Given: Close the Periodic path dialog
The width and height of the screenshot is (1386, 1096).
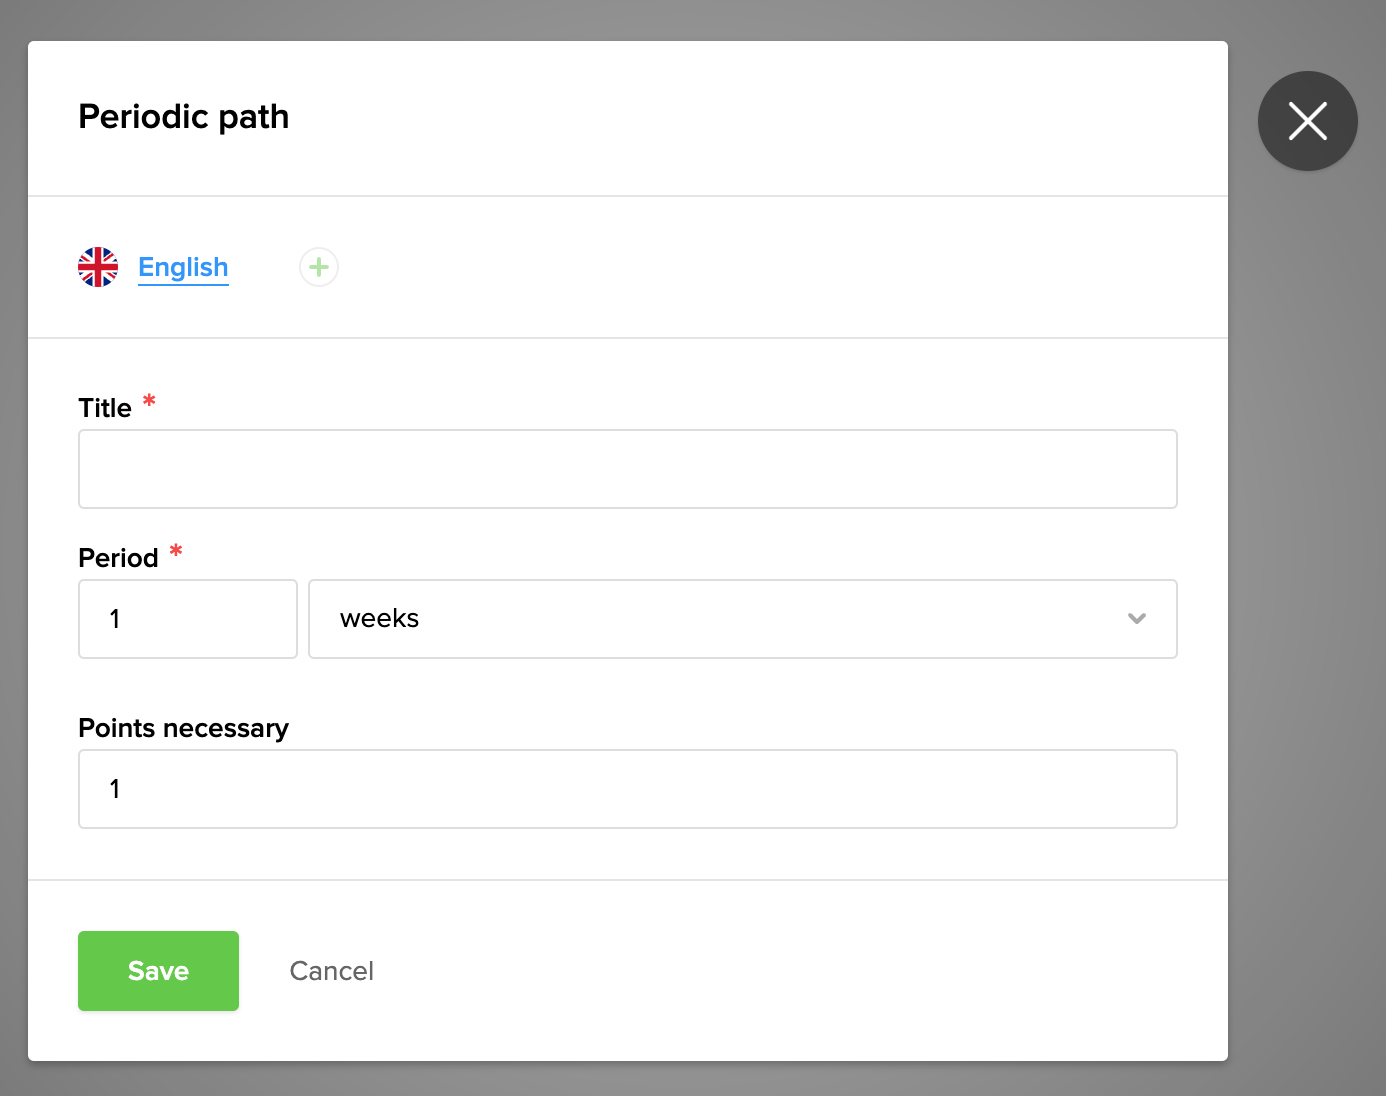Looking at the screenshot, I should (1307, 121).
